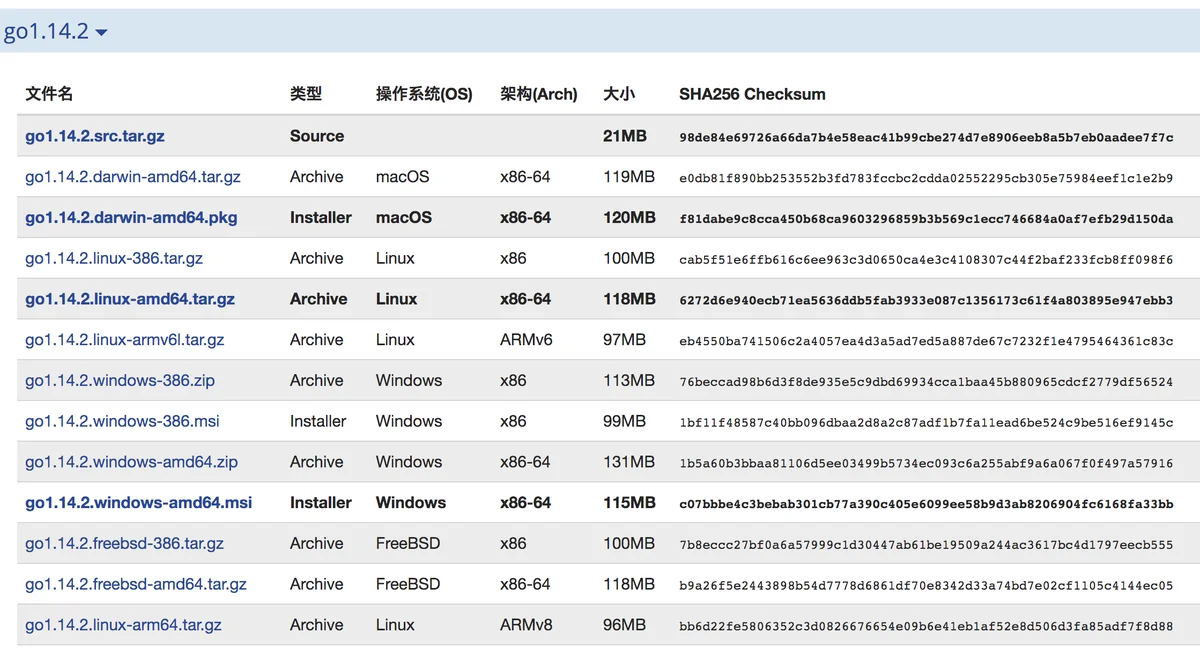Screen dimensions: 1200x655
Task: Download go1.14.2.windows-amd64.msi installer
Action: pos(139,503)
